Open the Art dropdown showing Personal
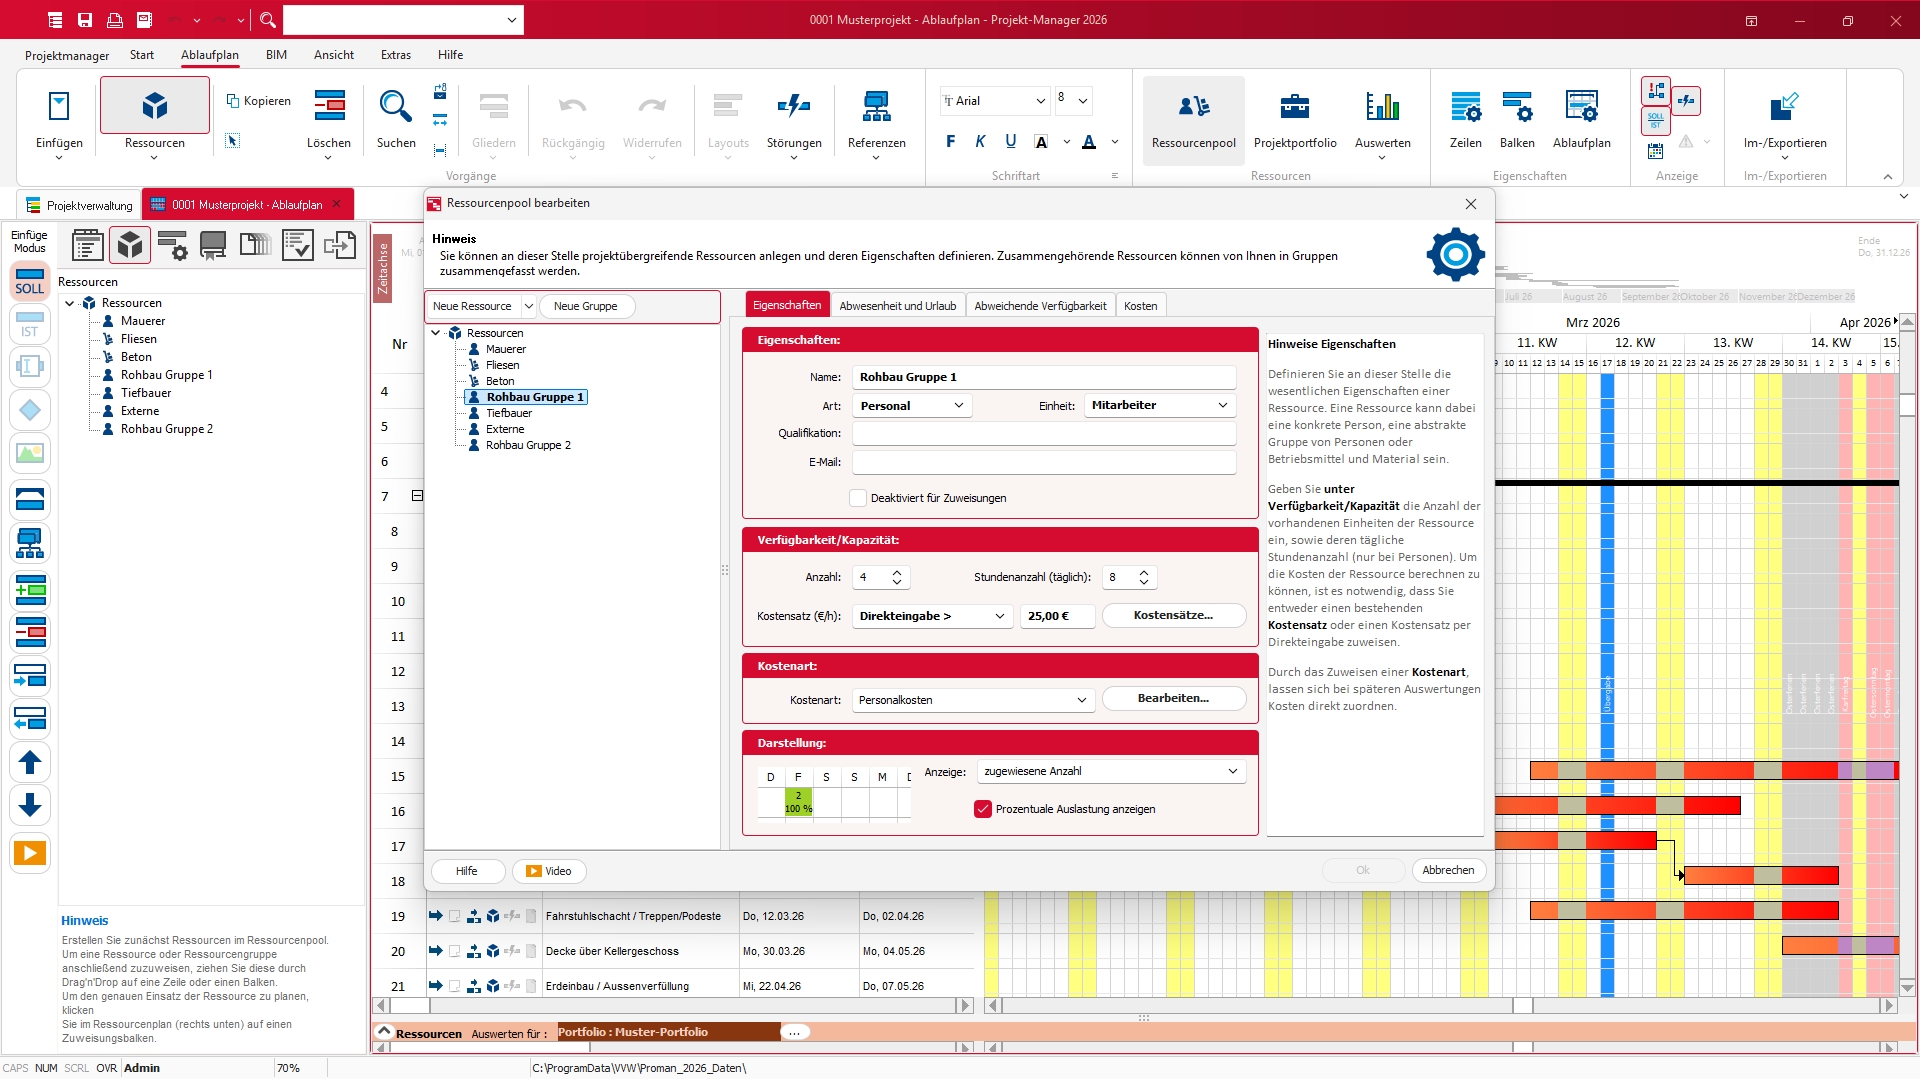The image size is (1920, 1080). [911, 406]
